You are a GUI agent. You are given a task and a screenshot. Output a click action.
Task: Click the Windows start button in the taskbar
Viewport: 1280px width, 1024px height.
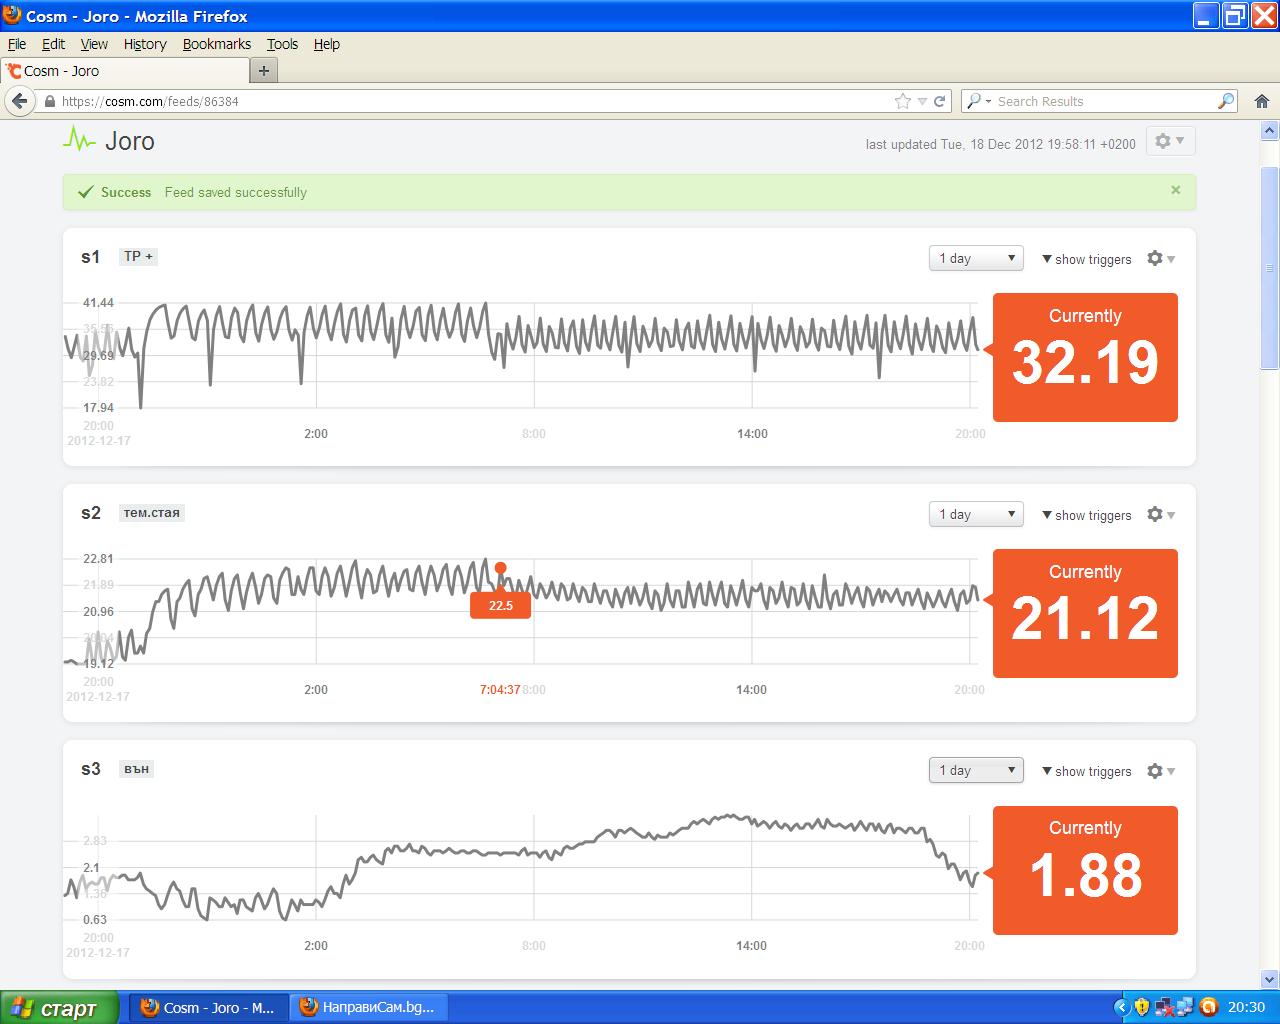59,1007
